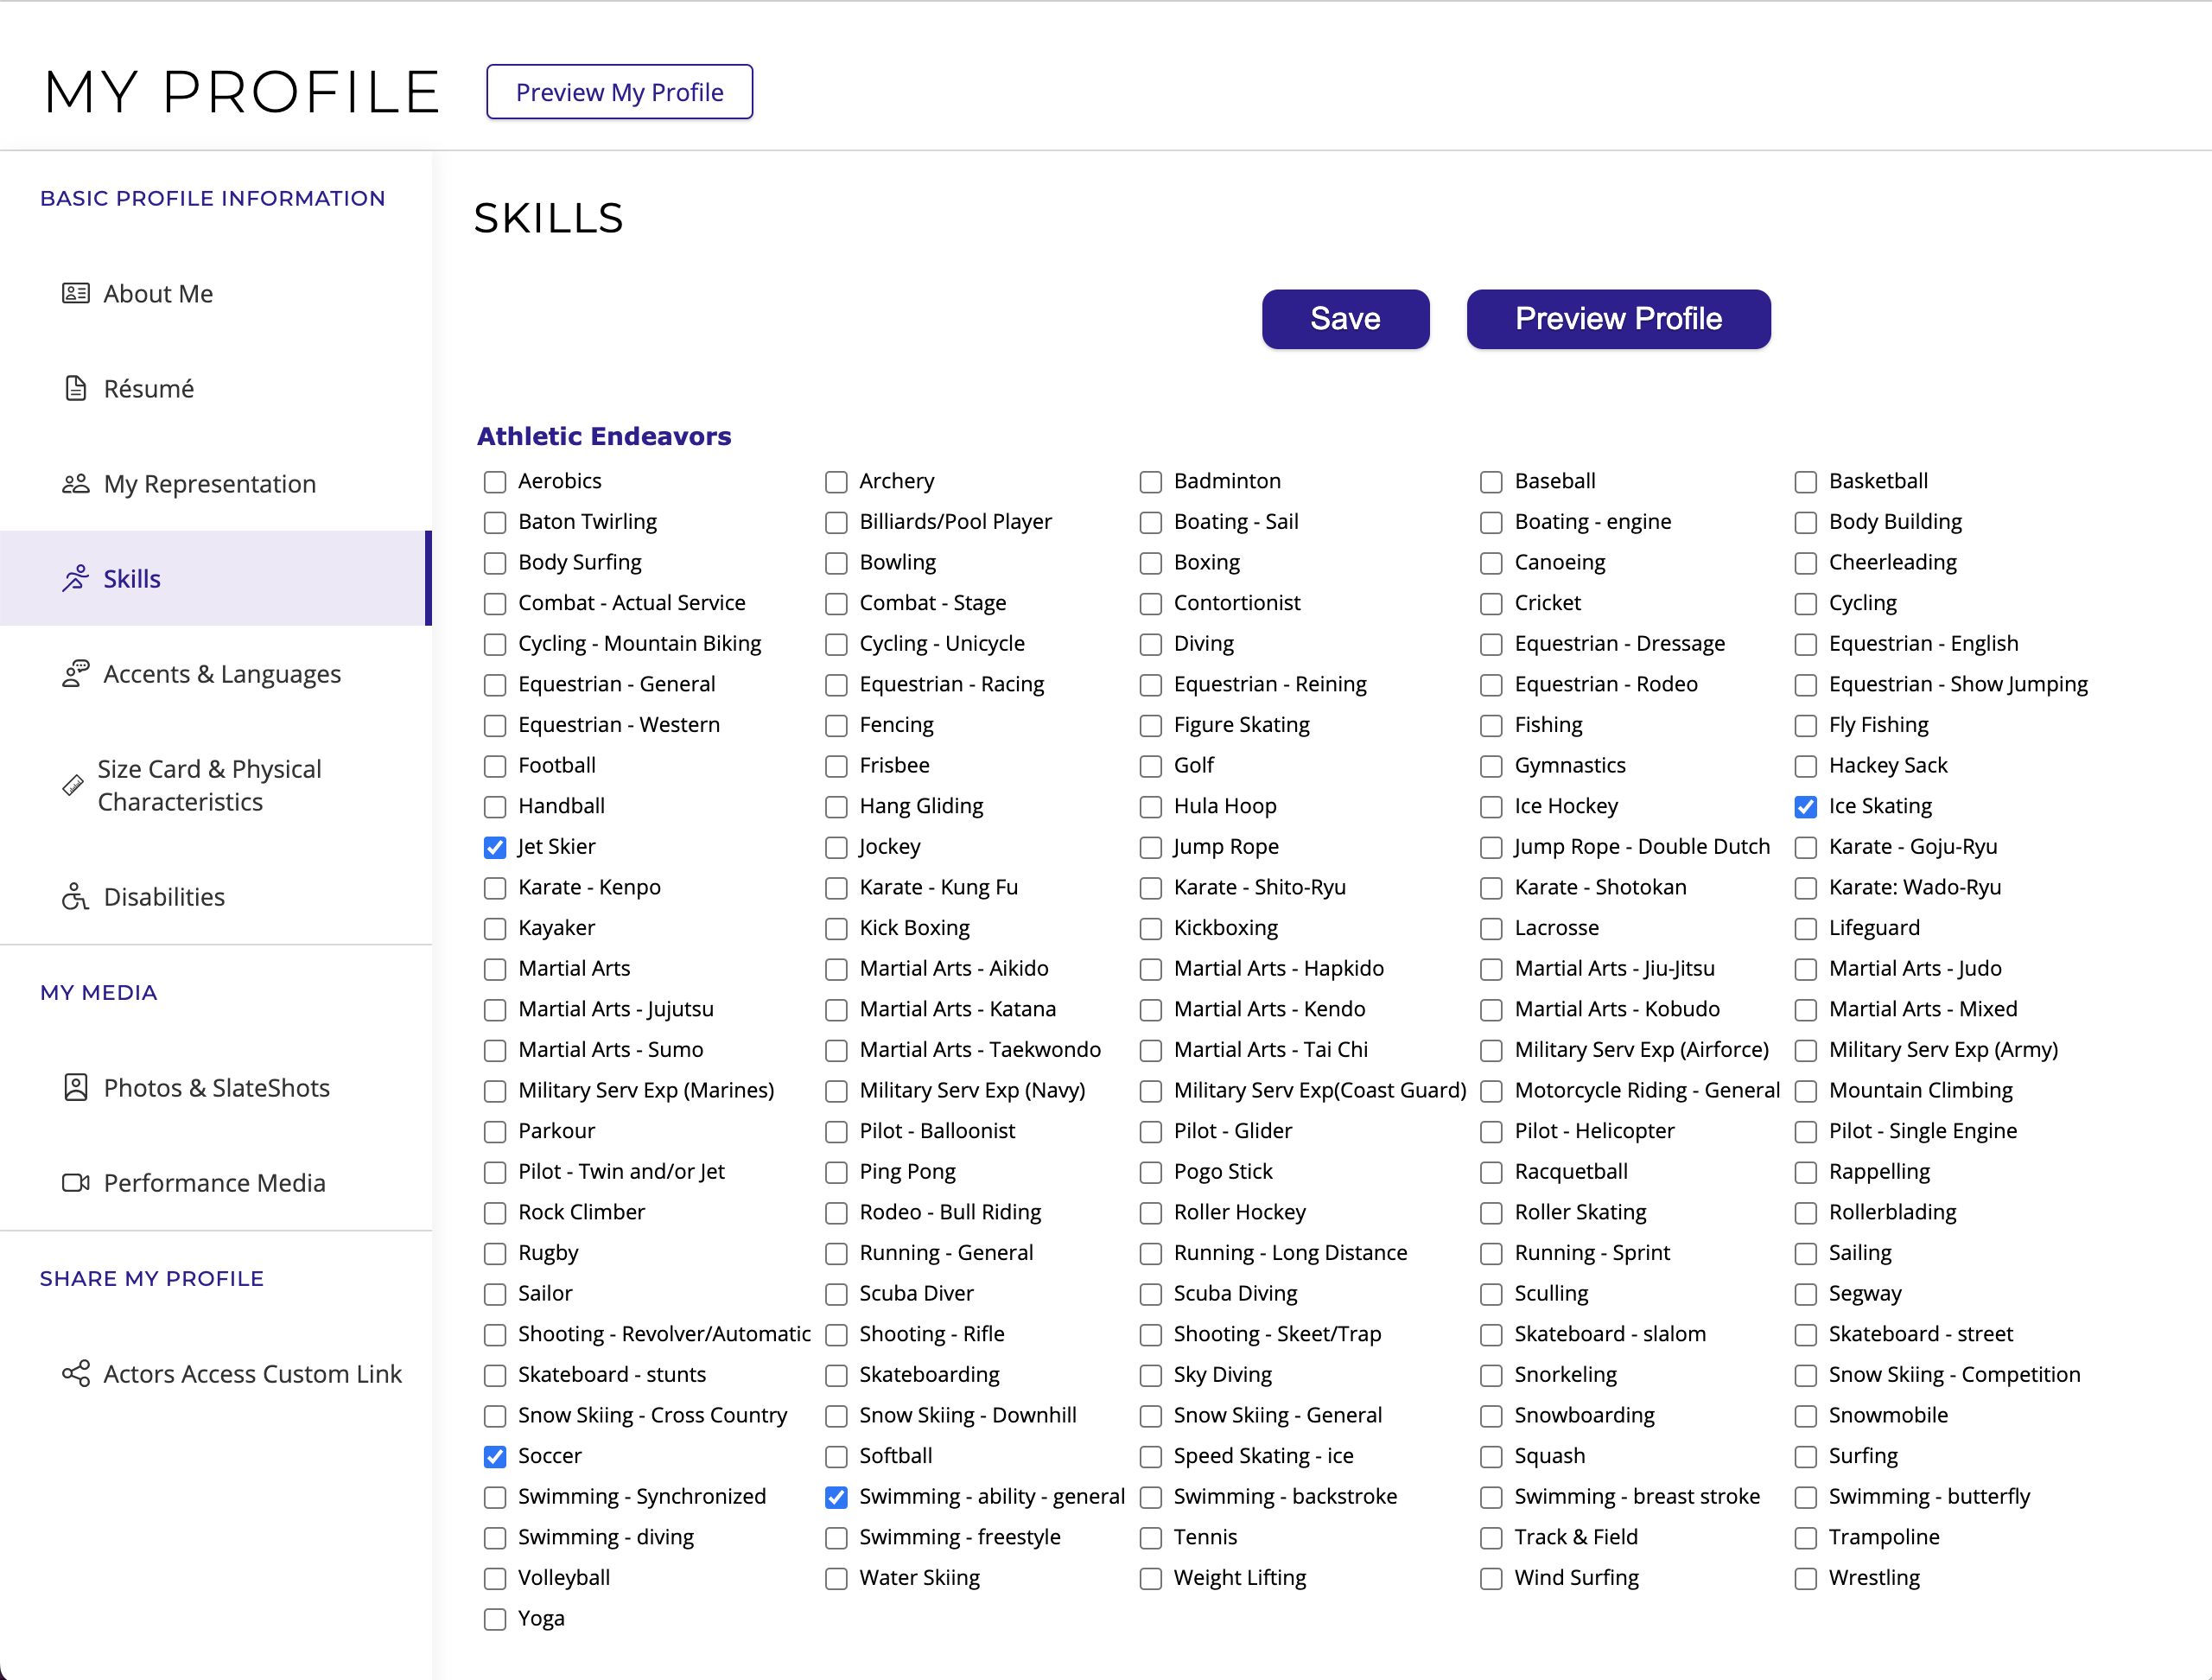
Task: Click the Actors Access Custom Link share icon
Action: (75, 1373)
